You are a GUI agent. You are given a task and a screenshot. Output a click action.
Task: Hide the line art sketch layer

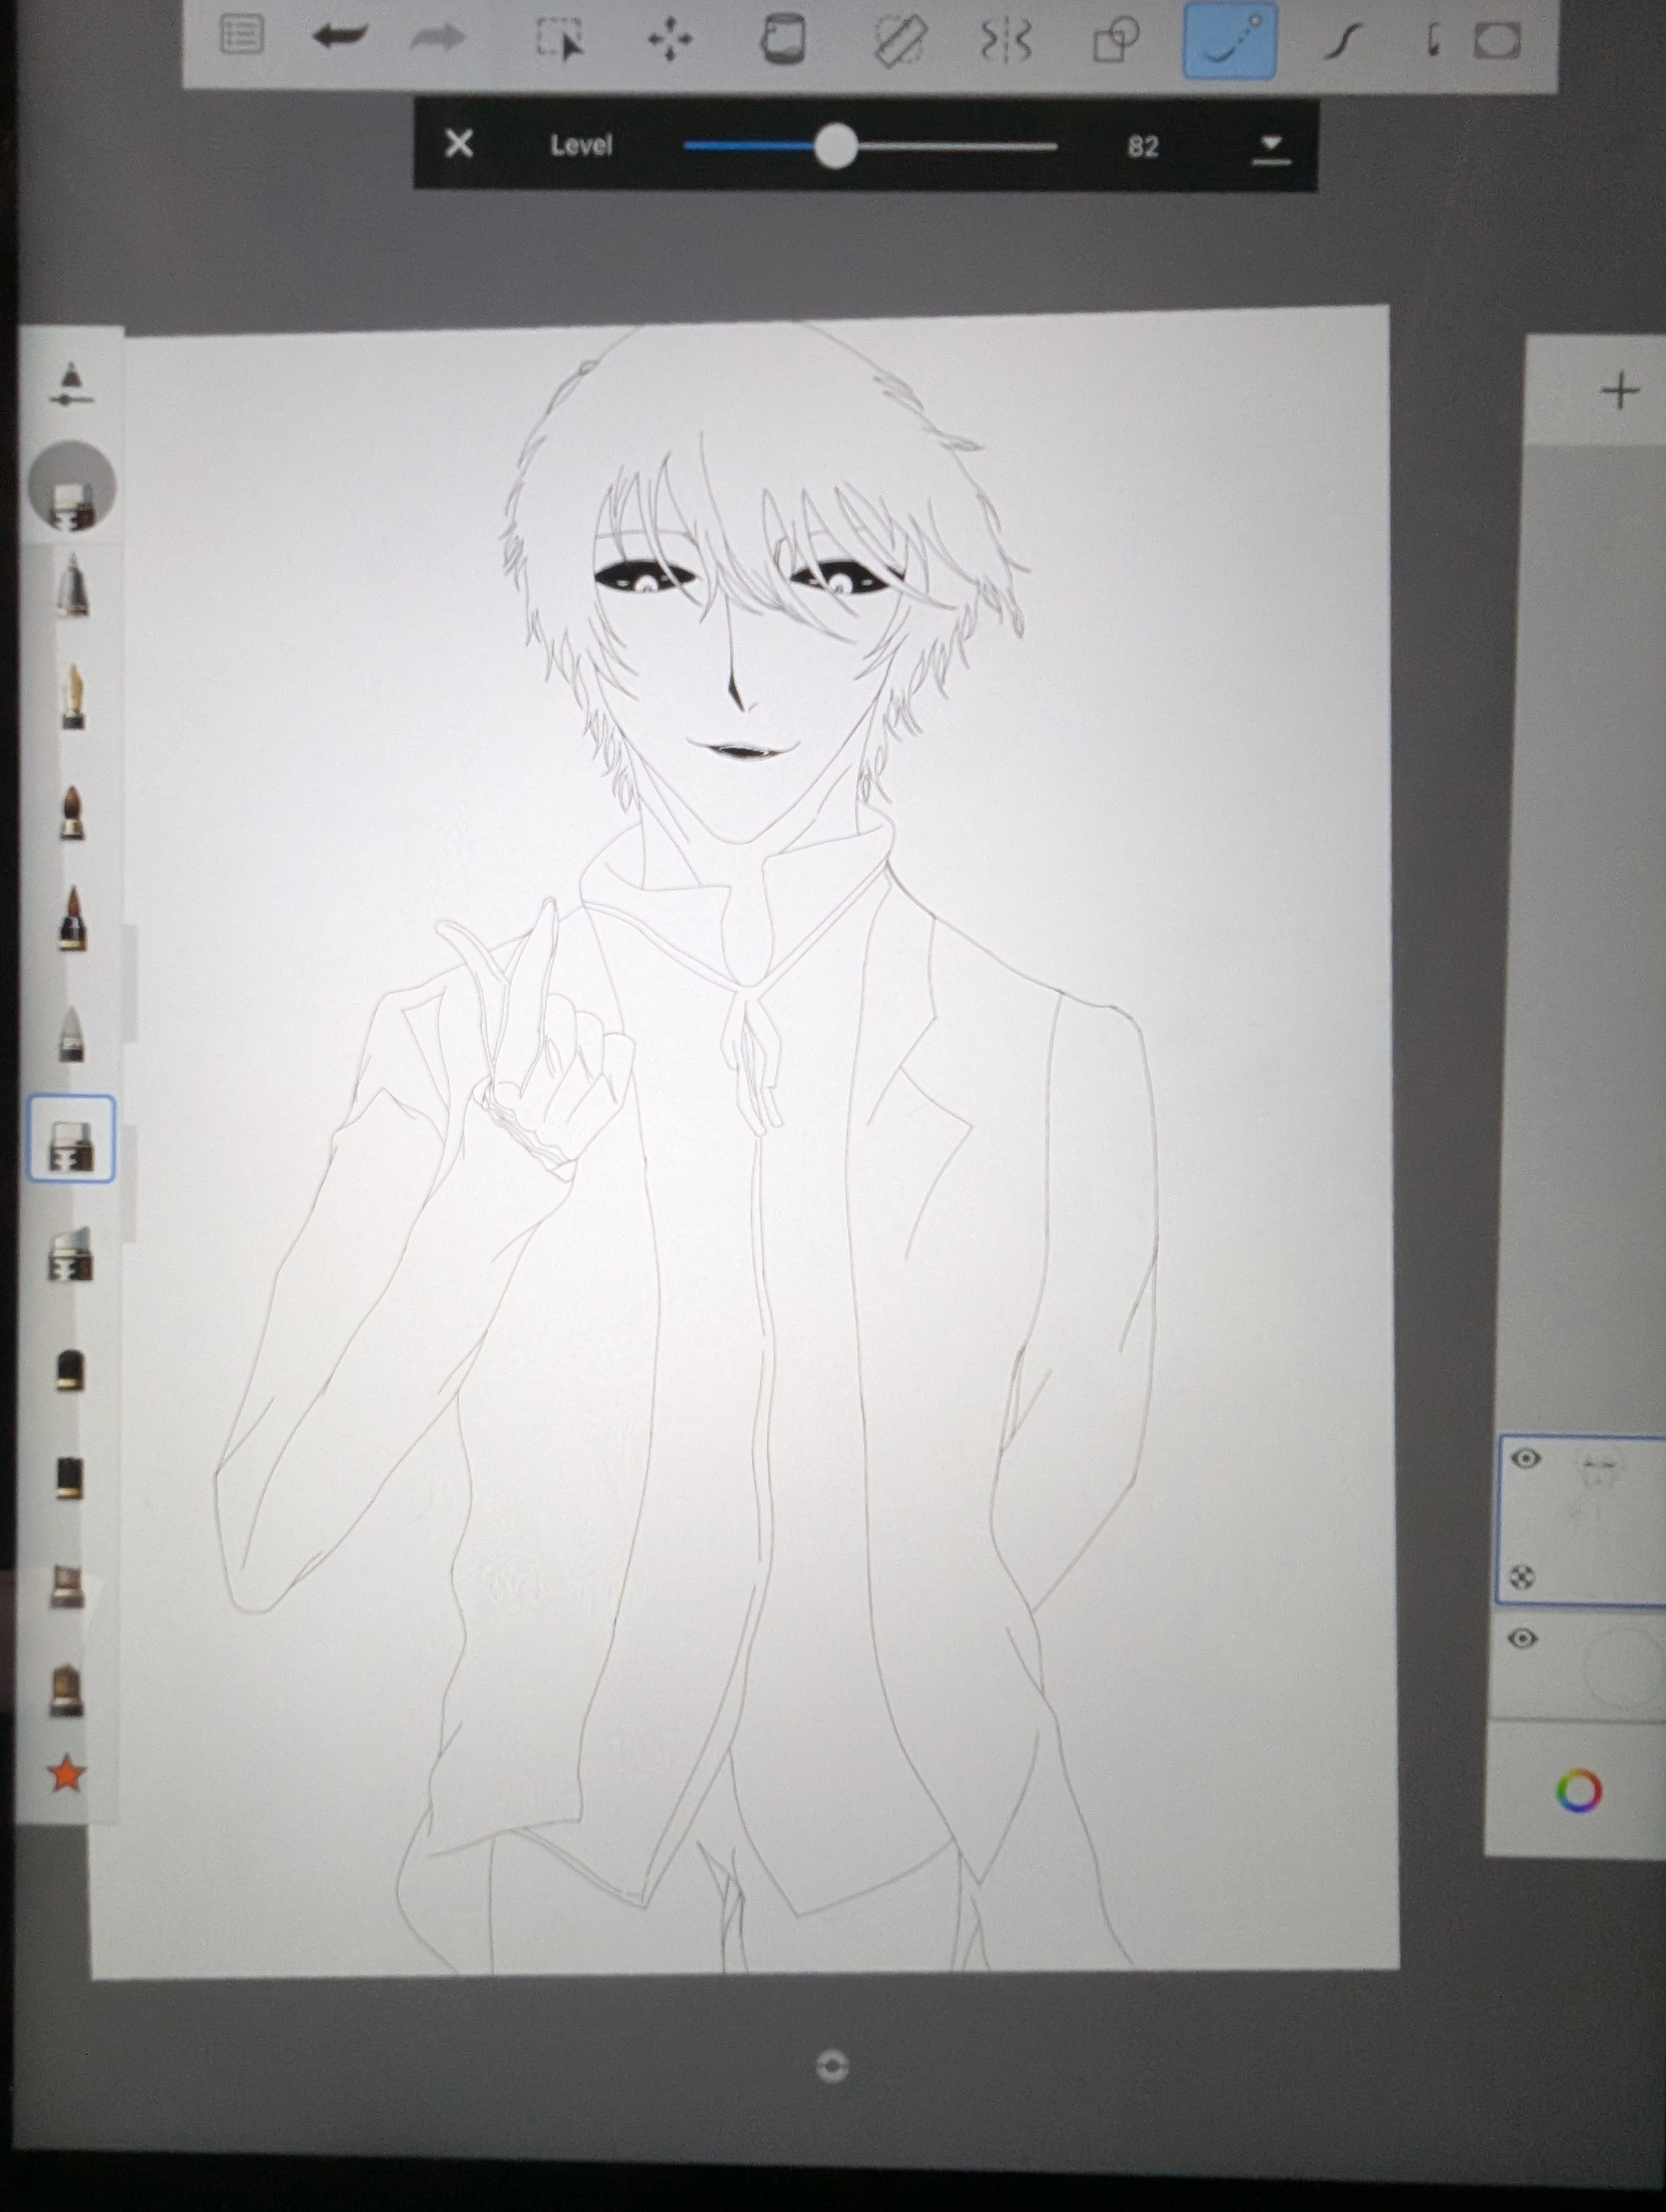point(1525,1458)
